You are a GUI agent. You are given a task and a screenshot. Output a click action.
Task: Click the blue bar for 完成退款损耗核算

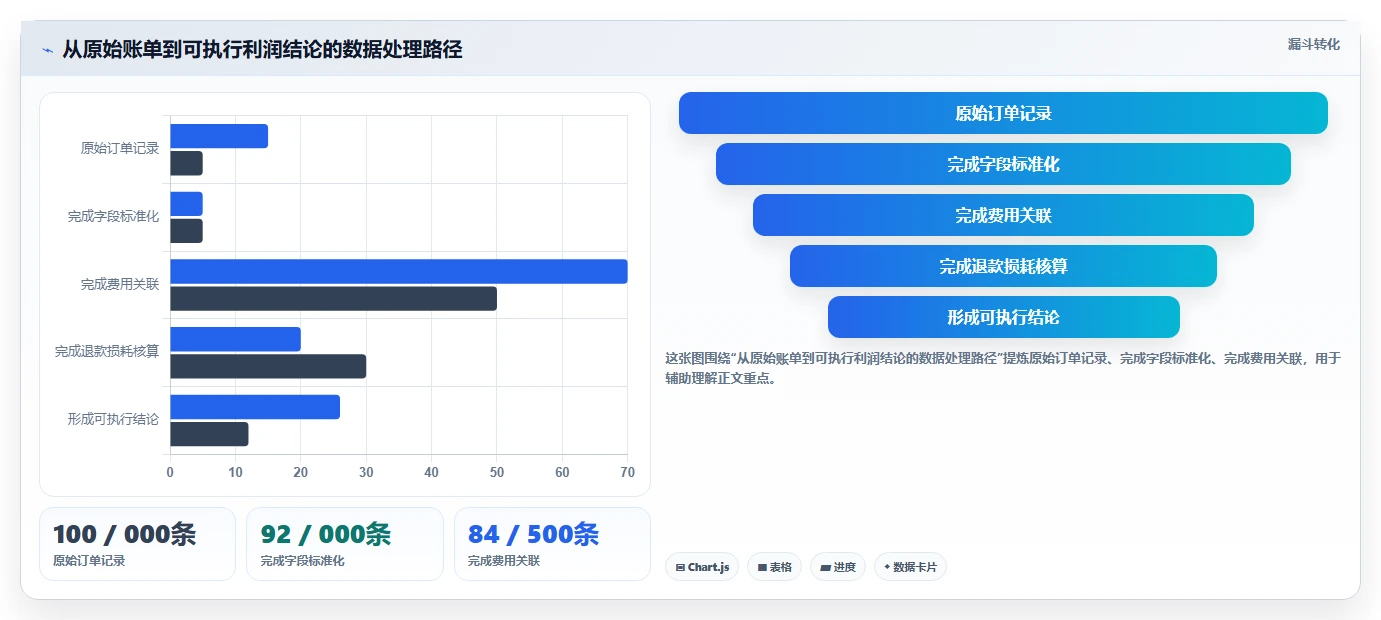click(235, 339)
